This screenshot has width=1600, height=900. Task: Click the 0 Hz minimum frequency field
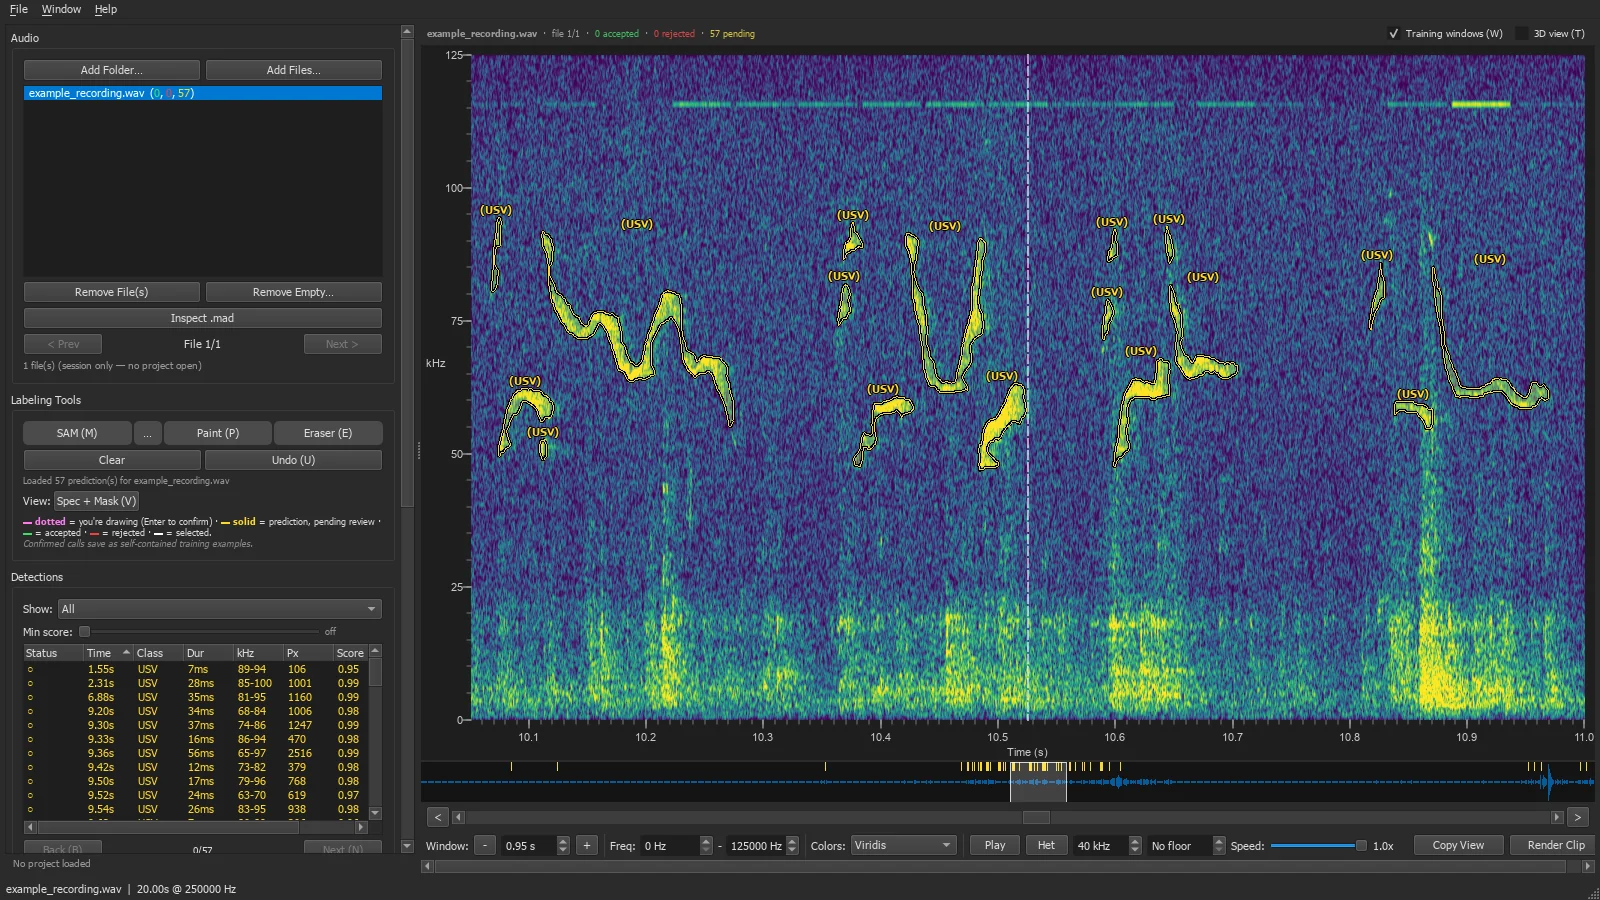point(670,846)
